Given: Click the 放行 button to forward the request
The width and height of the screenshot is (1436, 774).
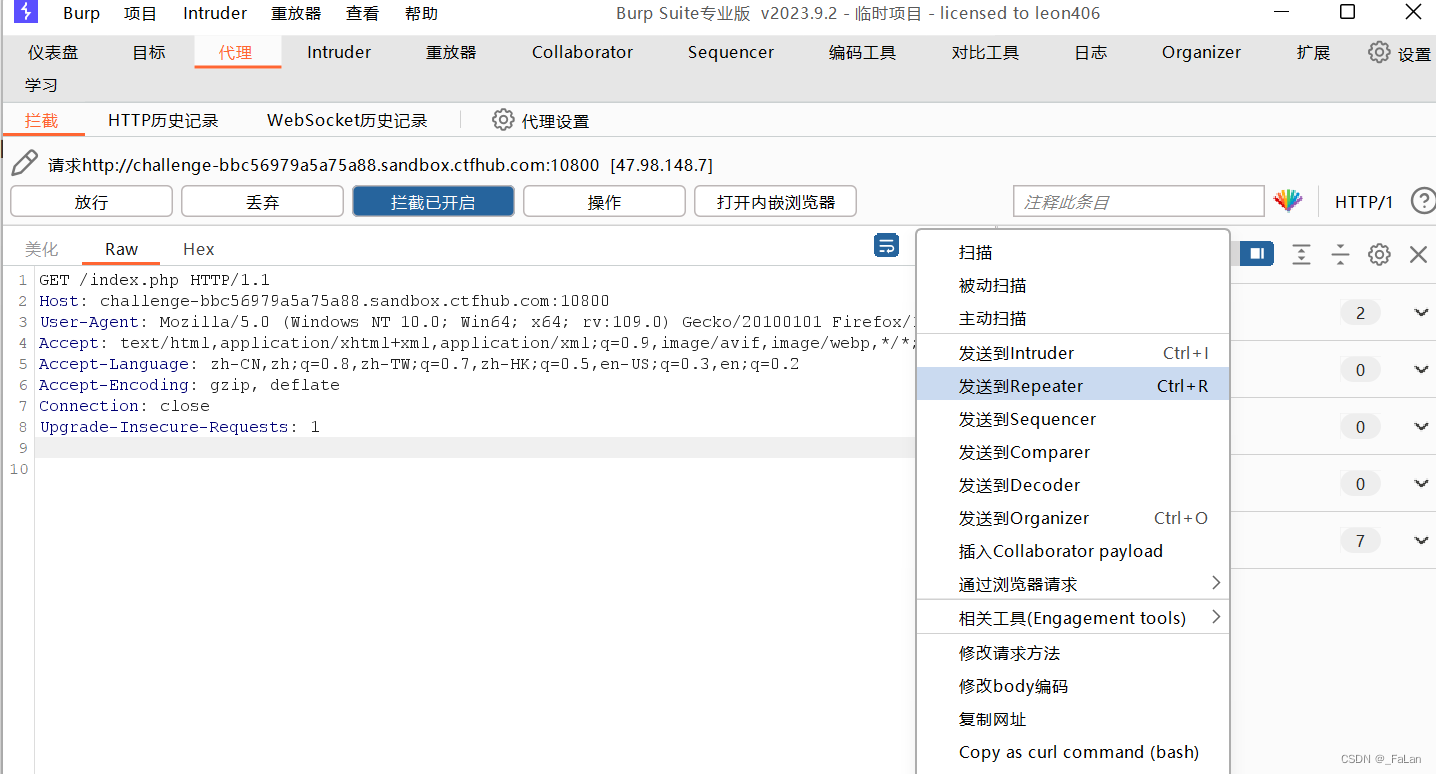Looking at the screenshot, I should pyautogui.click(x=91, y=200).
